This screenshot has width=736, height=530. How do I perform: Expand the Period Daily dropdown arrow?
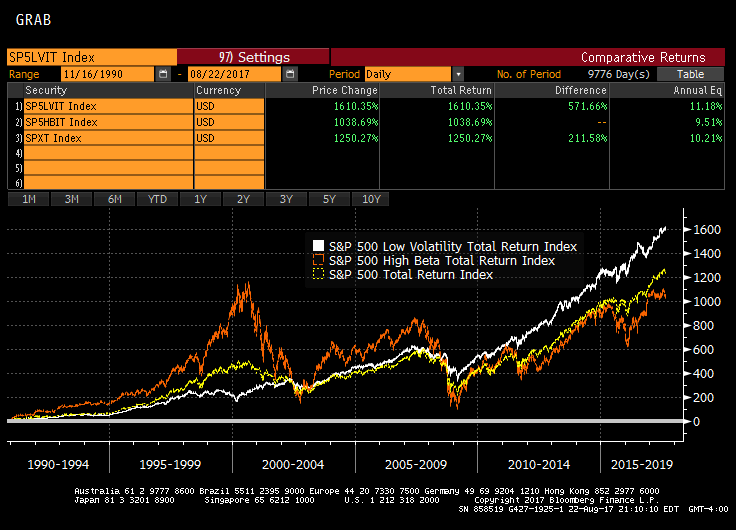[458, 74]
